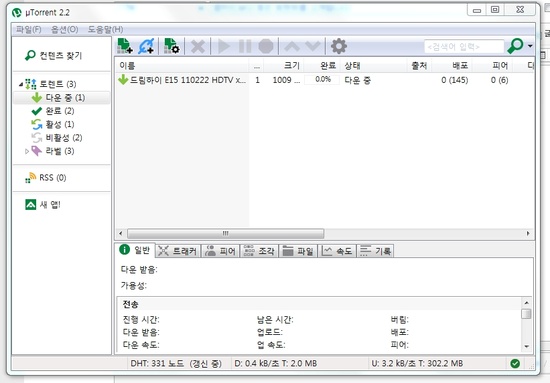
Task: Click the Add Torrent toolbar icon
Action: pyautogui.click(x=125, y=46)
